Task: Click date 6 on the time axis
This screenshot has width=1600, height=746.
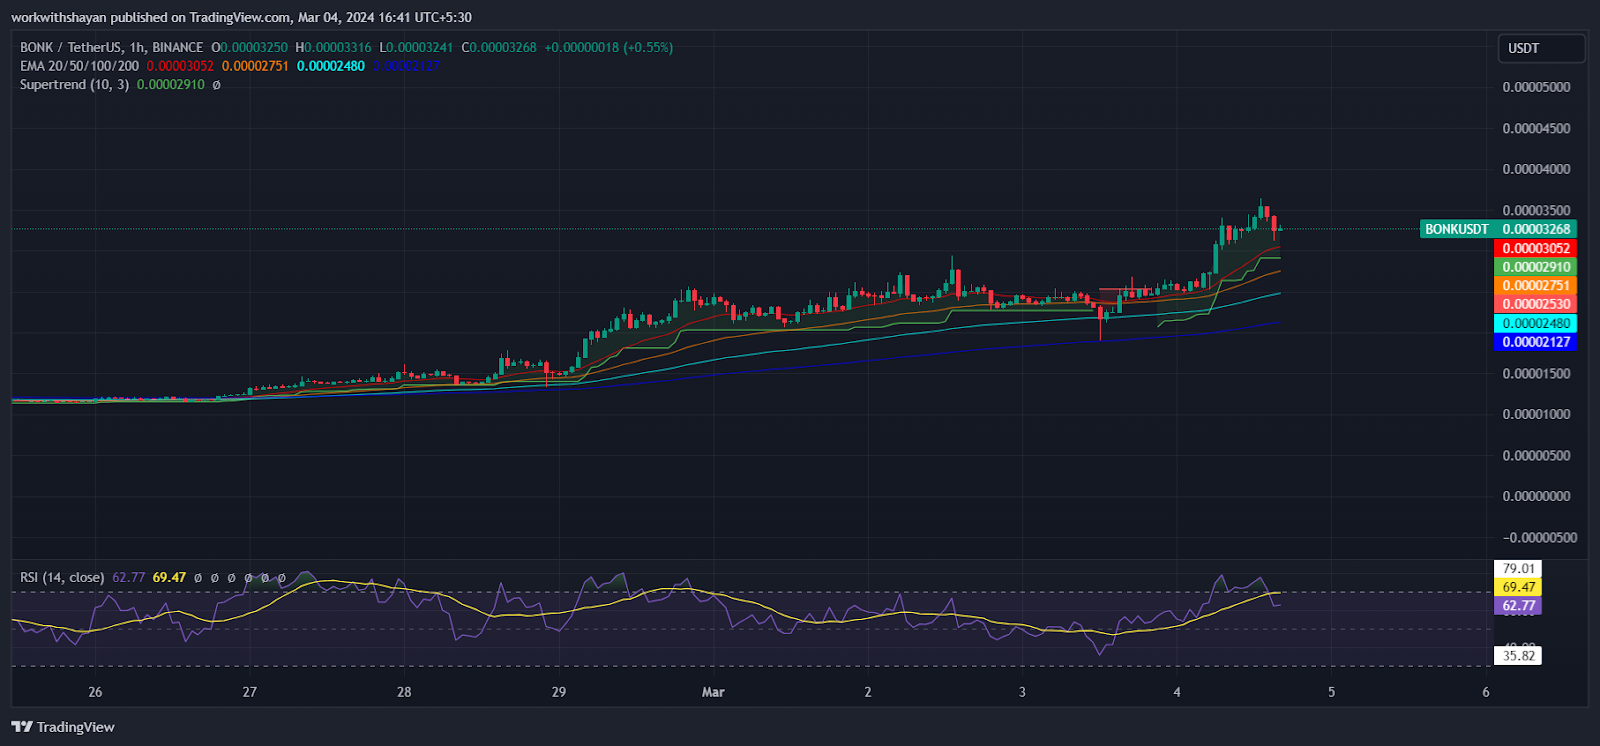Action: [x=1486, y=692]
